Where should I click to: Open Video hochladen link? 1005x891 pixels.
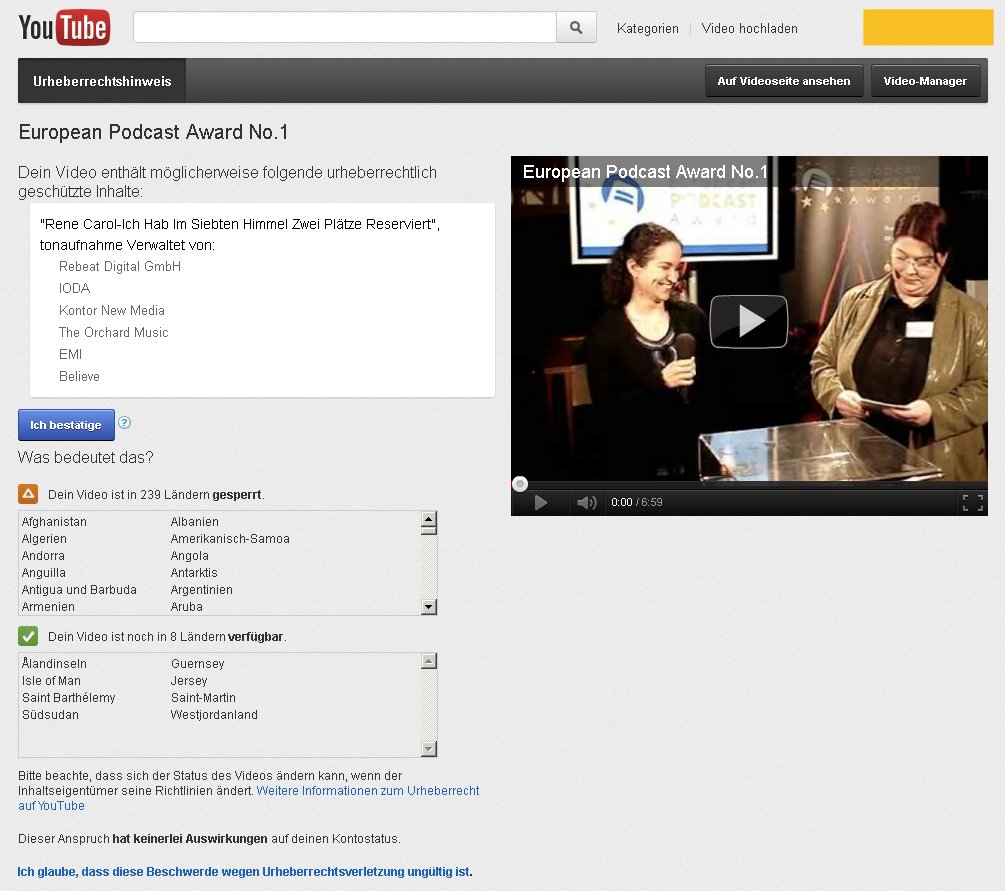point(749,28)
